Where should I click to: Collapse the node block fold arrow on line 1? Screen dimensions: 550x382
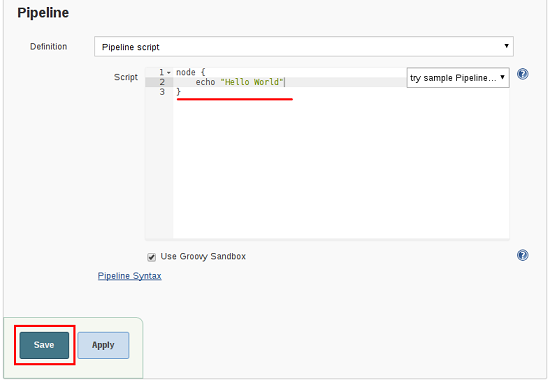pyautogui.click(x=169, y=73)
